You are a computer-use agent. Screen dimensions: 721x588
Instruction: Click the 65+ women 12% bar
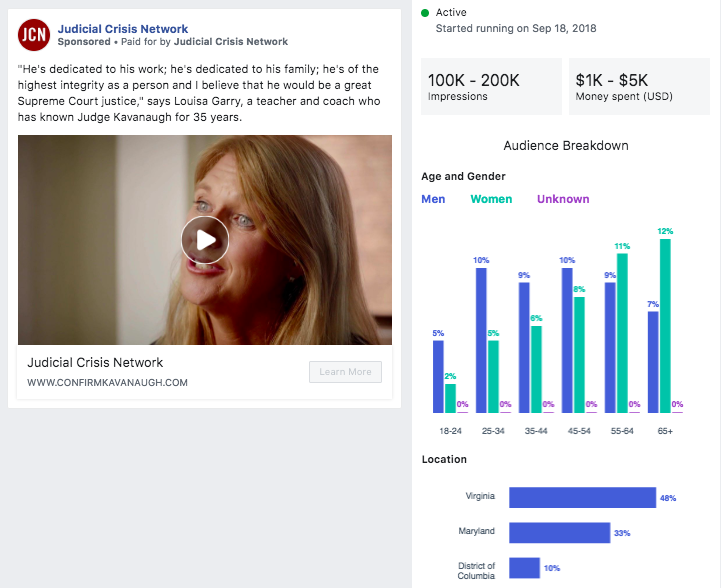click(x=665, y=325)
